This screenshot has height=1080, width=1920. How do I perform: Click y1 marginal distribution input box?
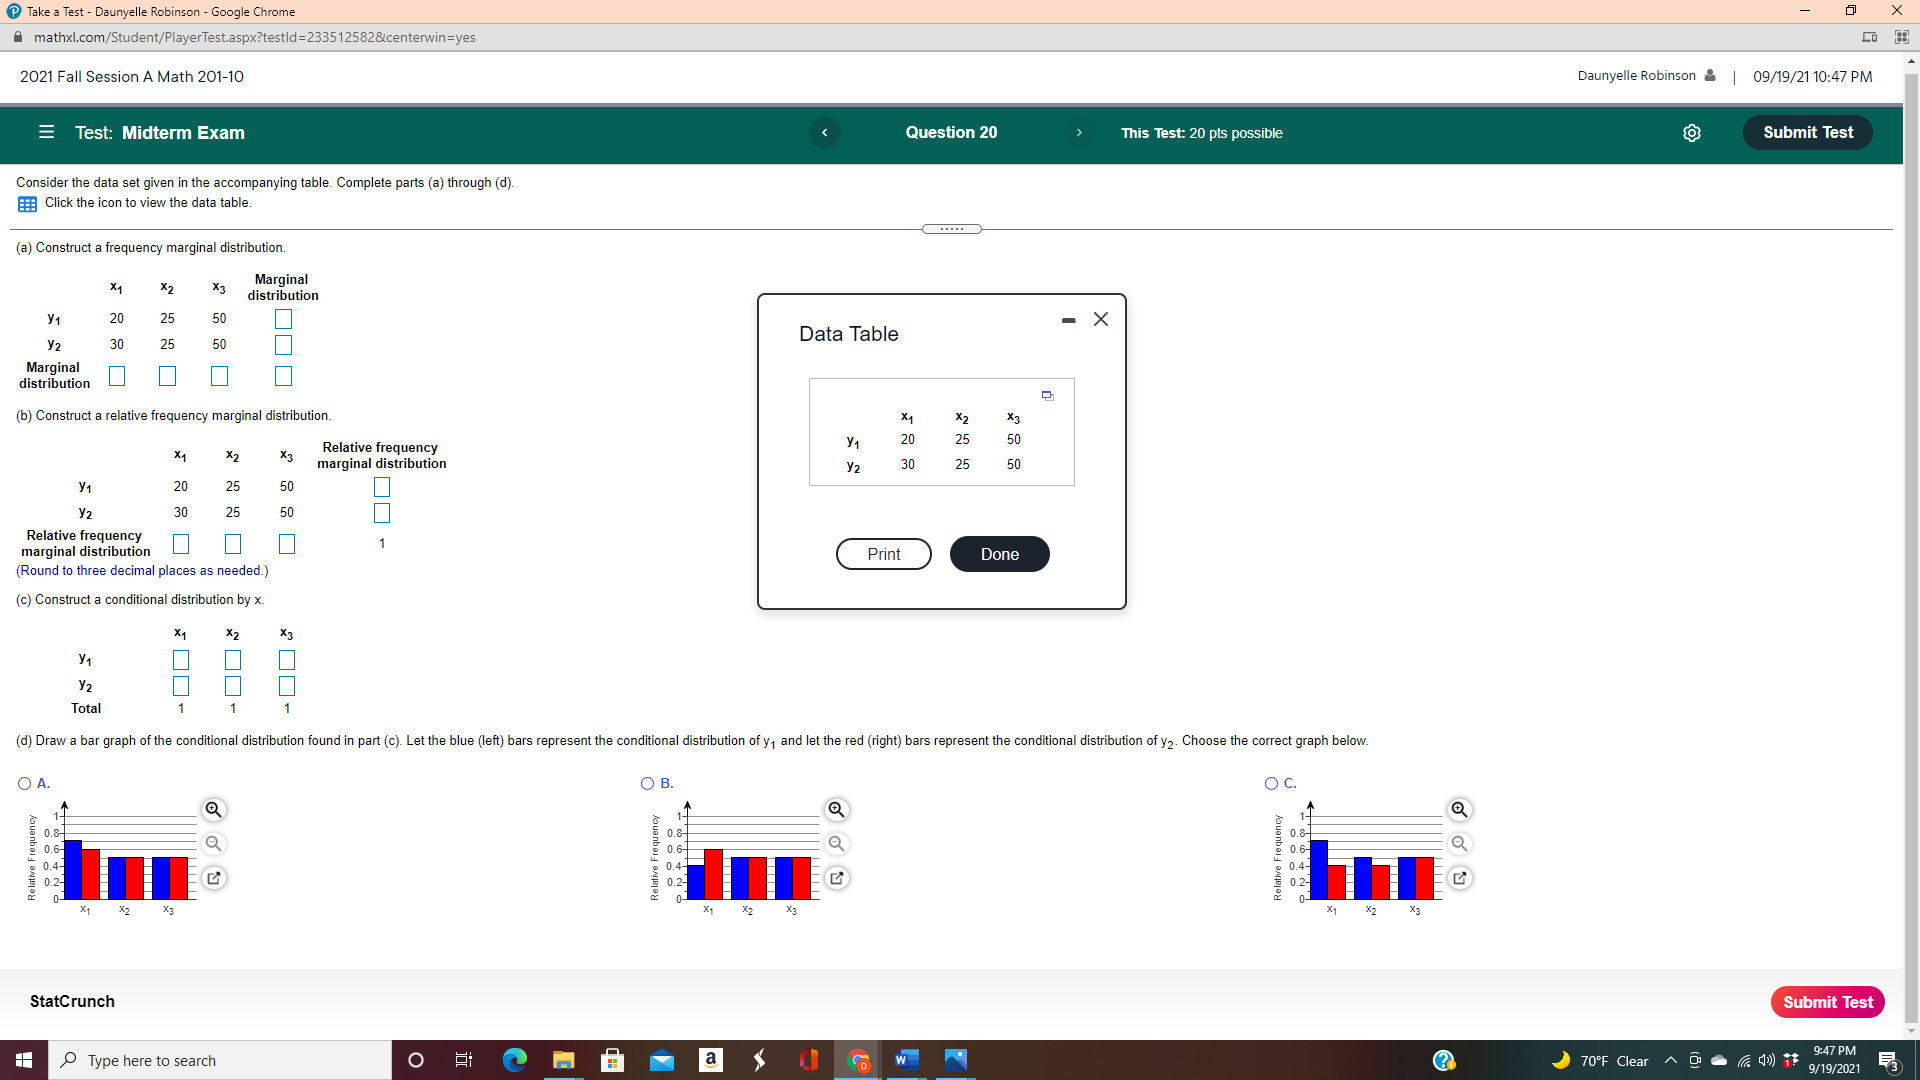(x=283, y=319)
